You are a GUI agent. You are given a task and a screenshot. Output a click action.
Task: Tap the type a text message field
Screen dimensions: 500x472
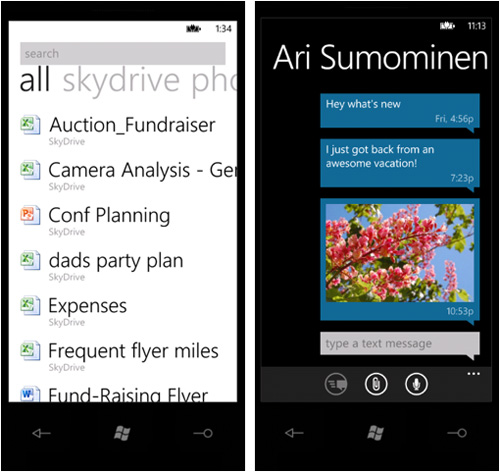coord(400,343)
